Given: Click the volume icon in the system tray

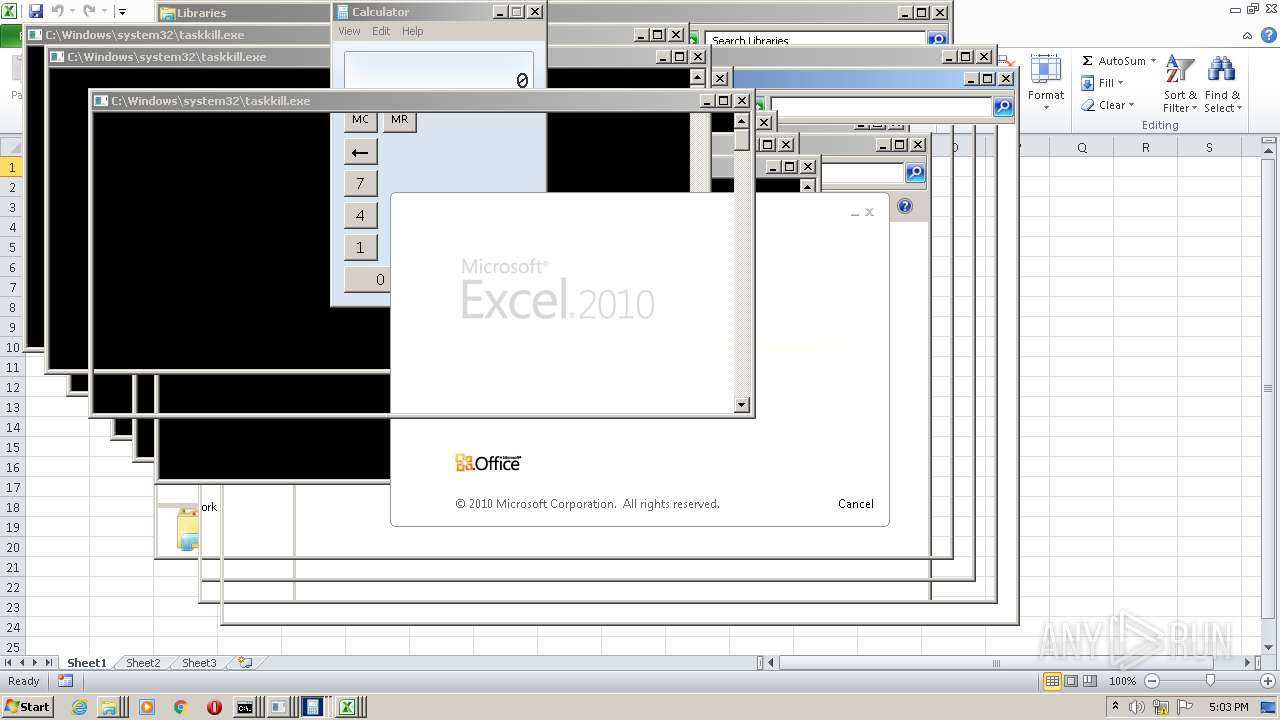Looking at the screenshot, I should [x=1137, y=707].
